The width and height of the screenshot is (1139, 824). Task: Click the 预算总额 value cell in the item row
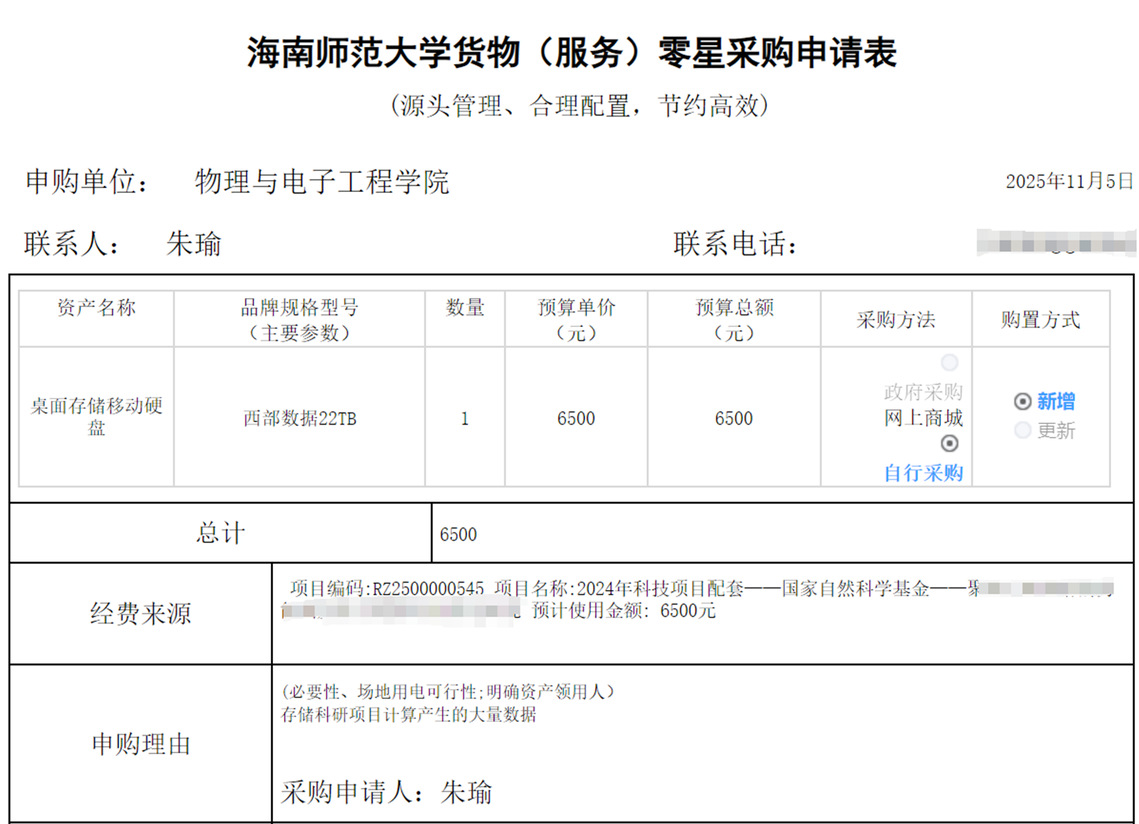click(x=733, y=419)
